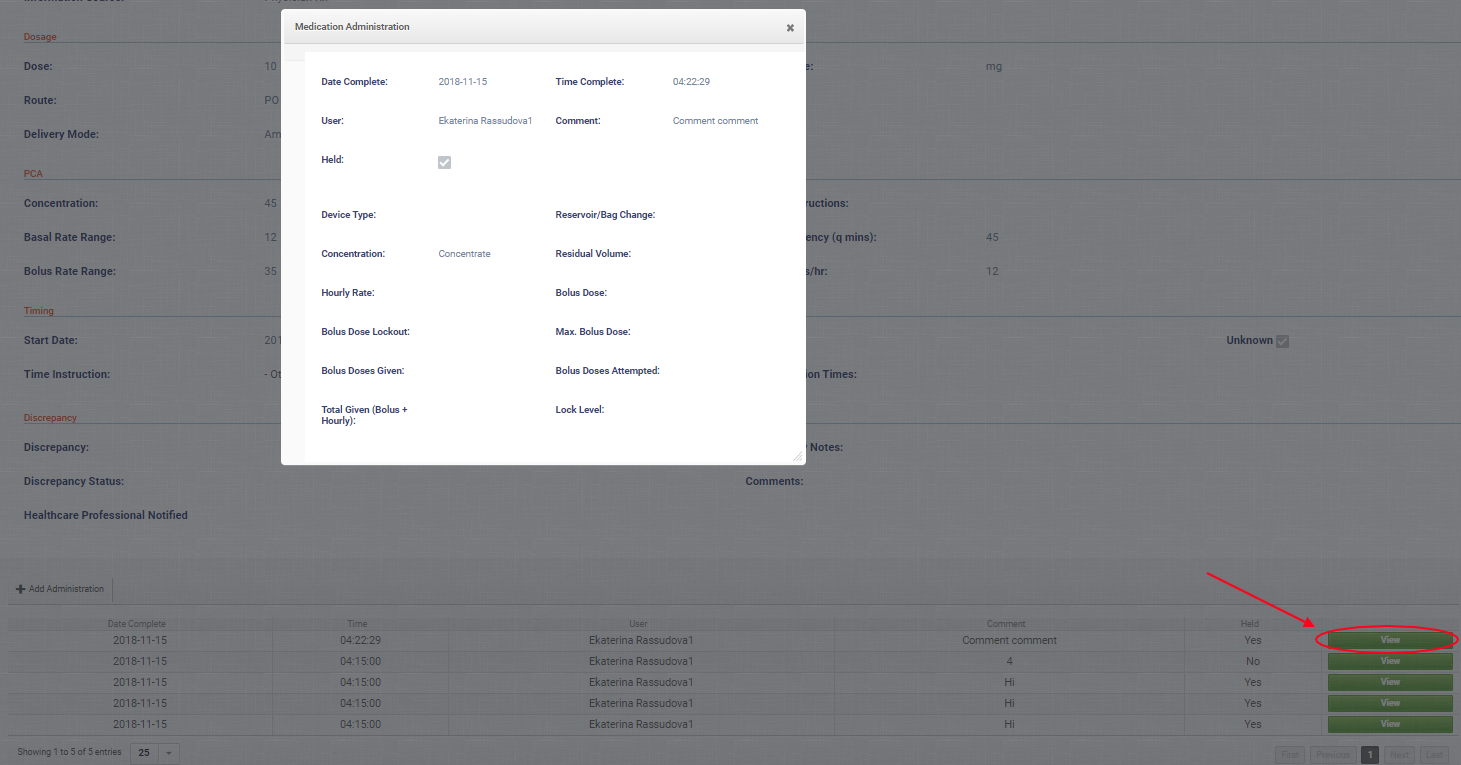
Task: Close the Medication Administration dialog
Action: coord(790,28)
